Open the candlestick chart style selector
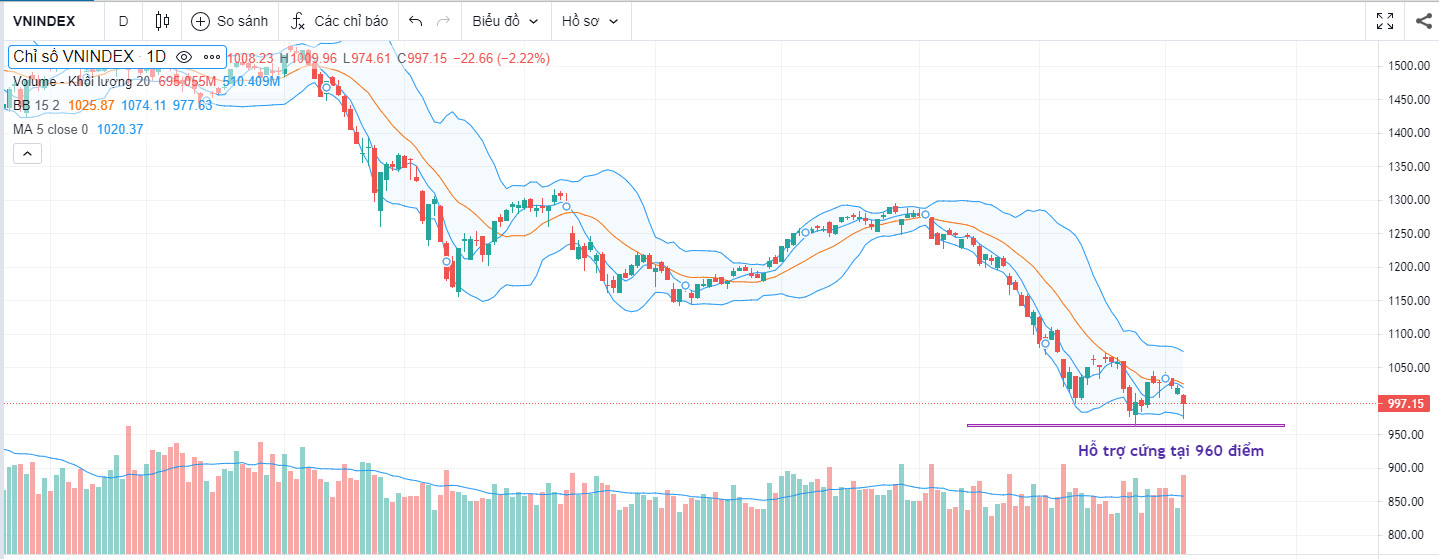 [163, 21]
